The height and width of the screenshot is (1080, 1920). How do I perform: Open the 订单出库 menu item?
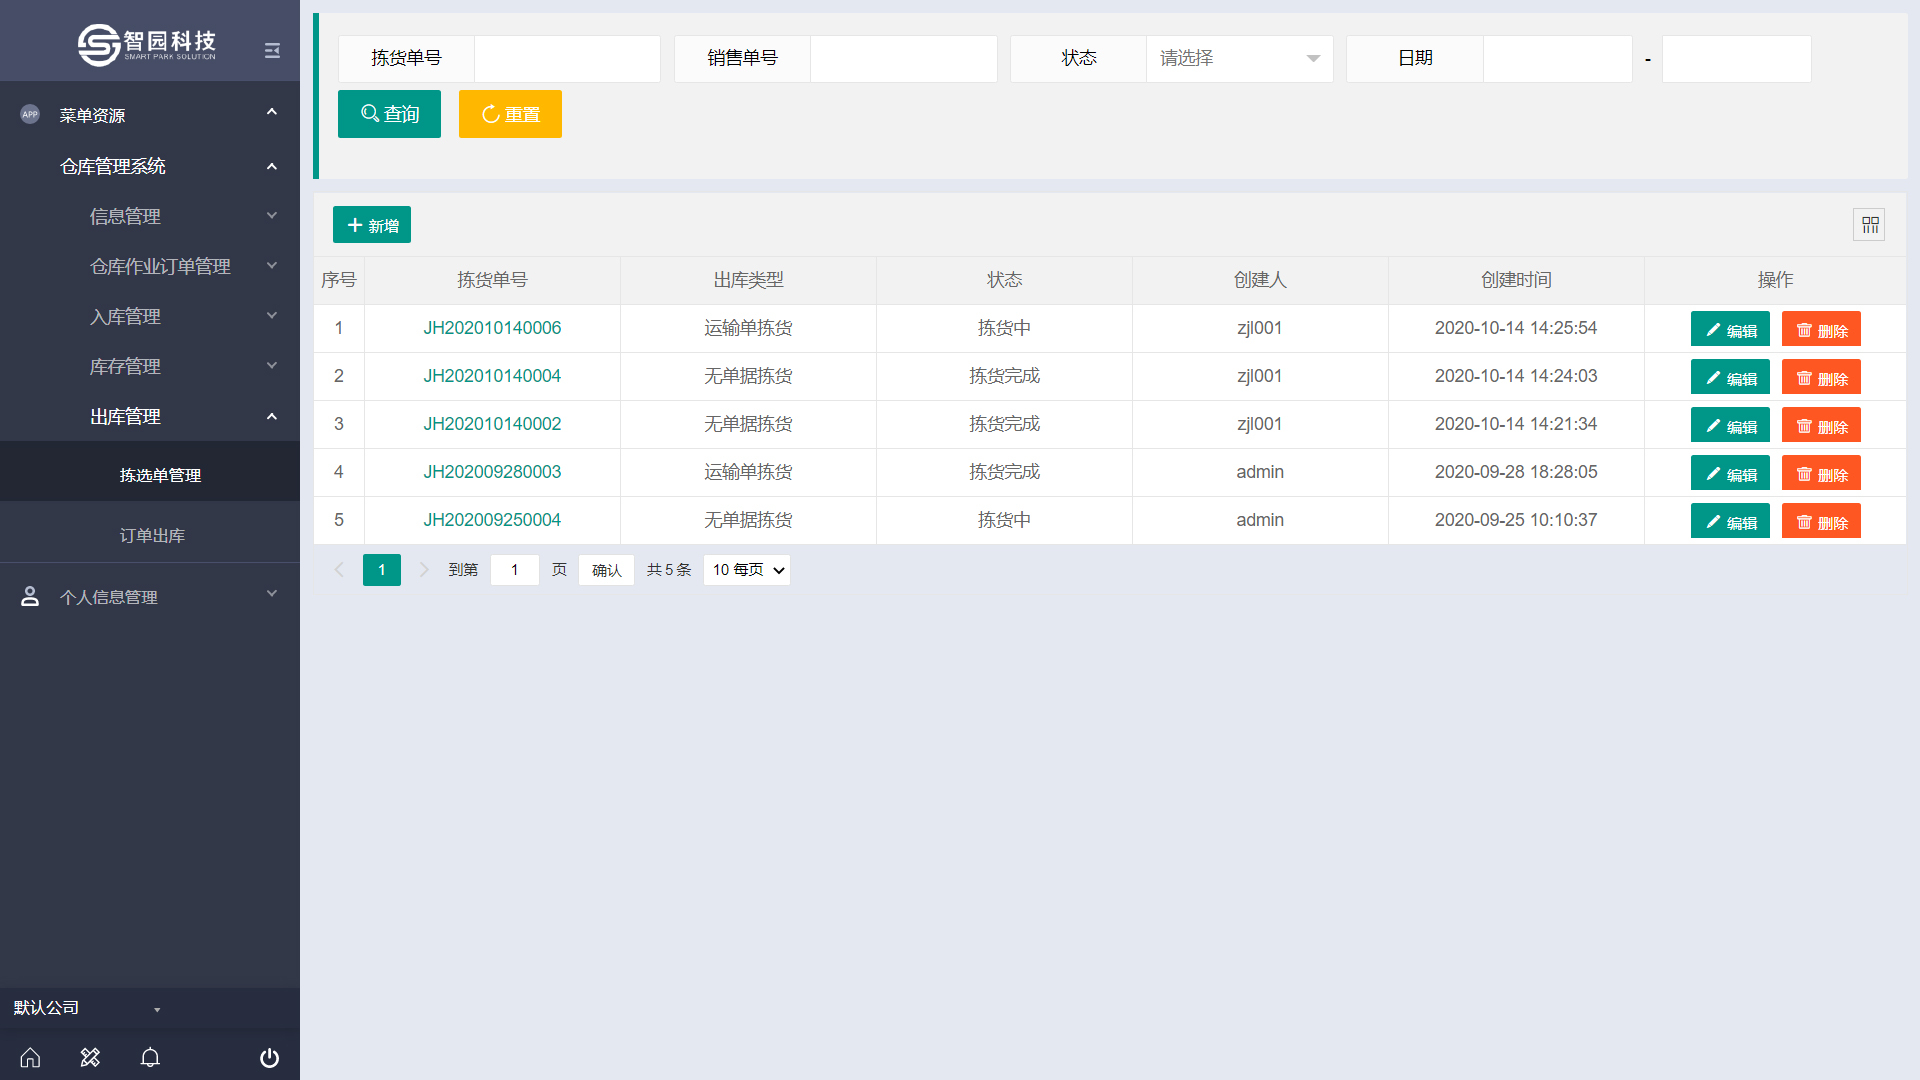[x=152, y=535]
